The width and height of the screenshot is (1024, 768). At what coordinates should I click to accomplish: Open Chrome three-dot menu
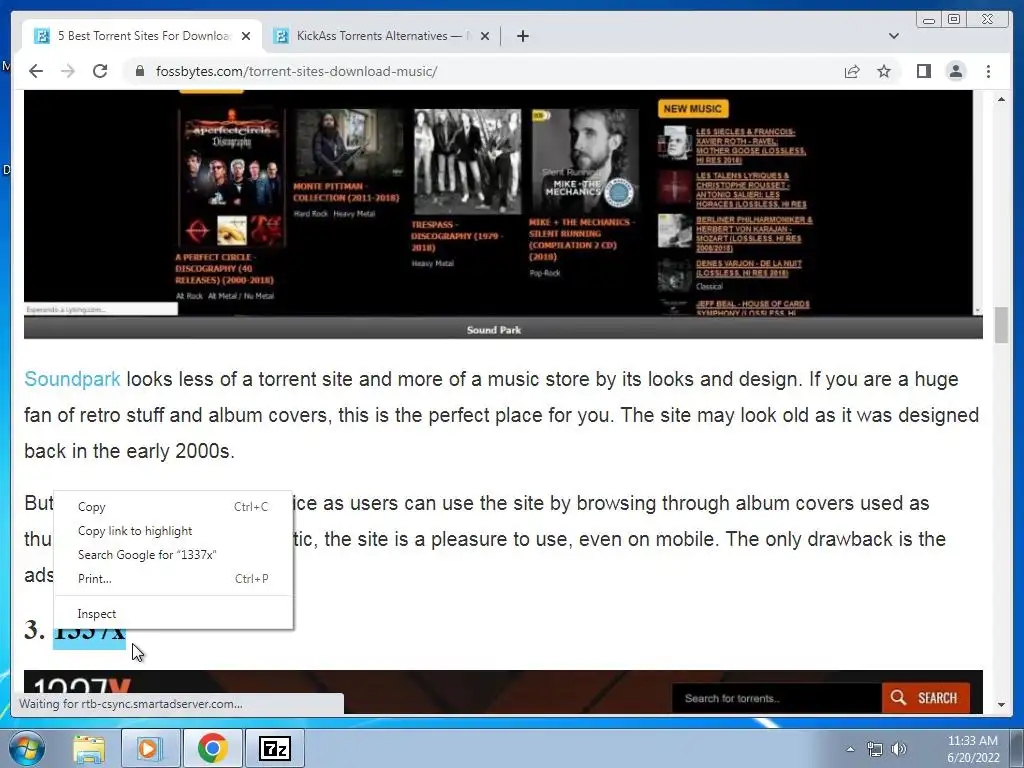[x=988, y=71]
